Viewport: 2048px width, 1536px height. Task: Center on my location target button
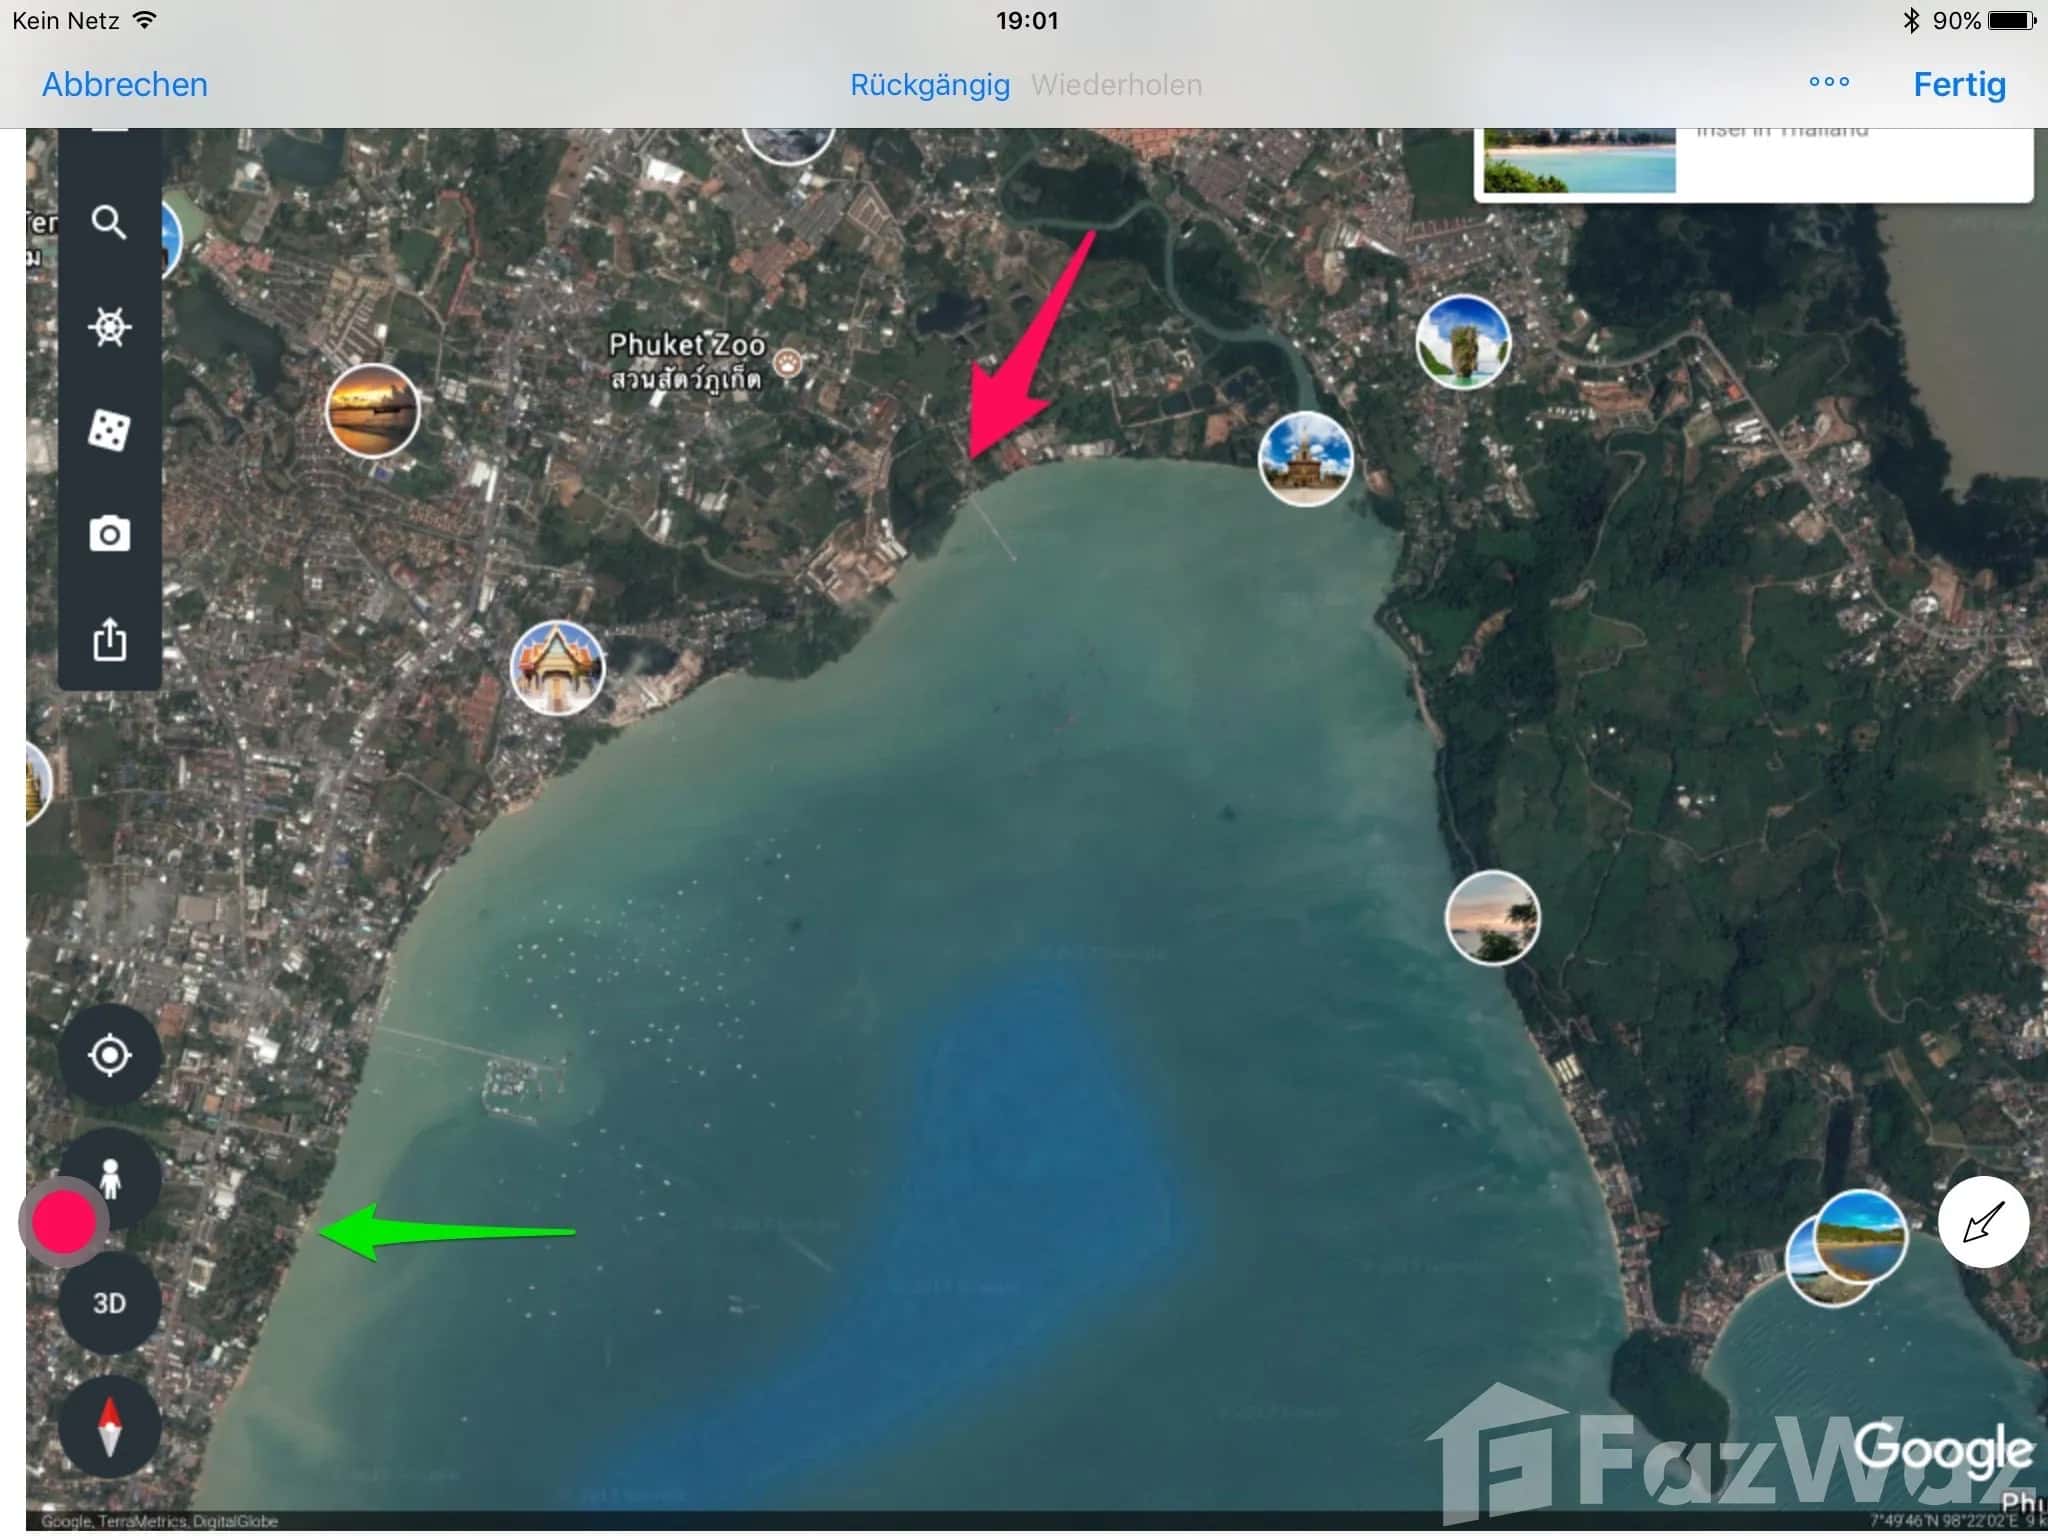coord(109,1055)
